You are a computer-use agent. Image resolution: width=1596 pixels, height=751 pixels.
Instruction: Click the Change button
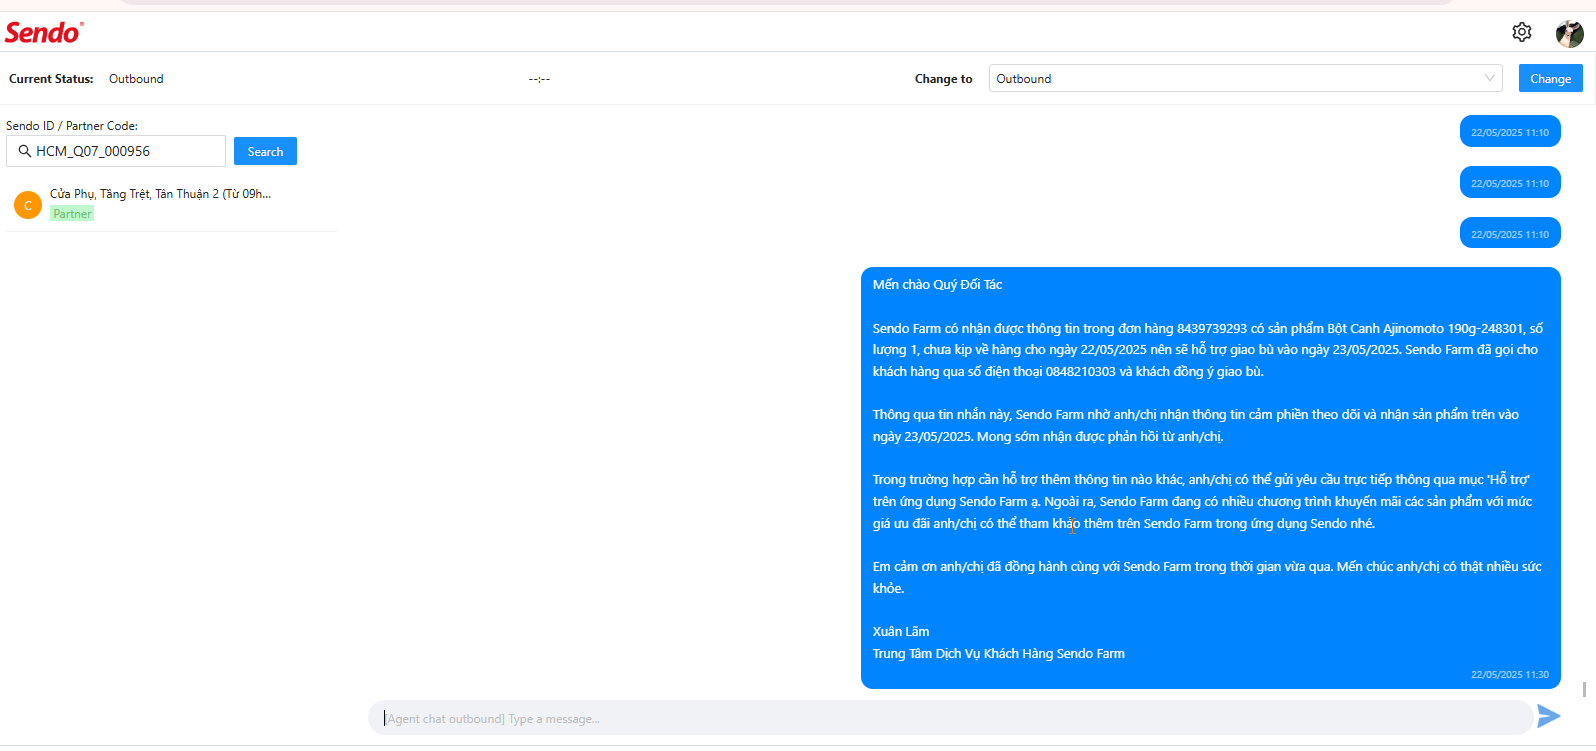pos(1550,78)
